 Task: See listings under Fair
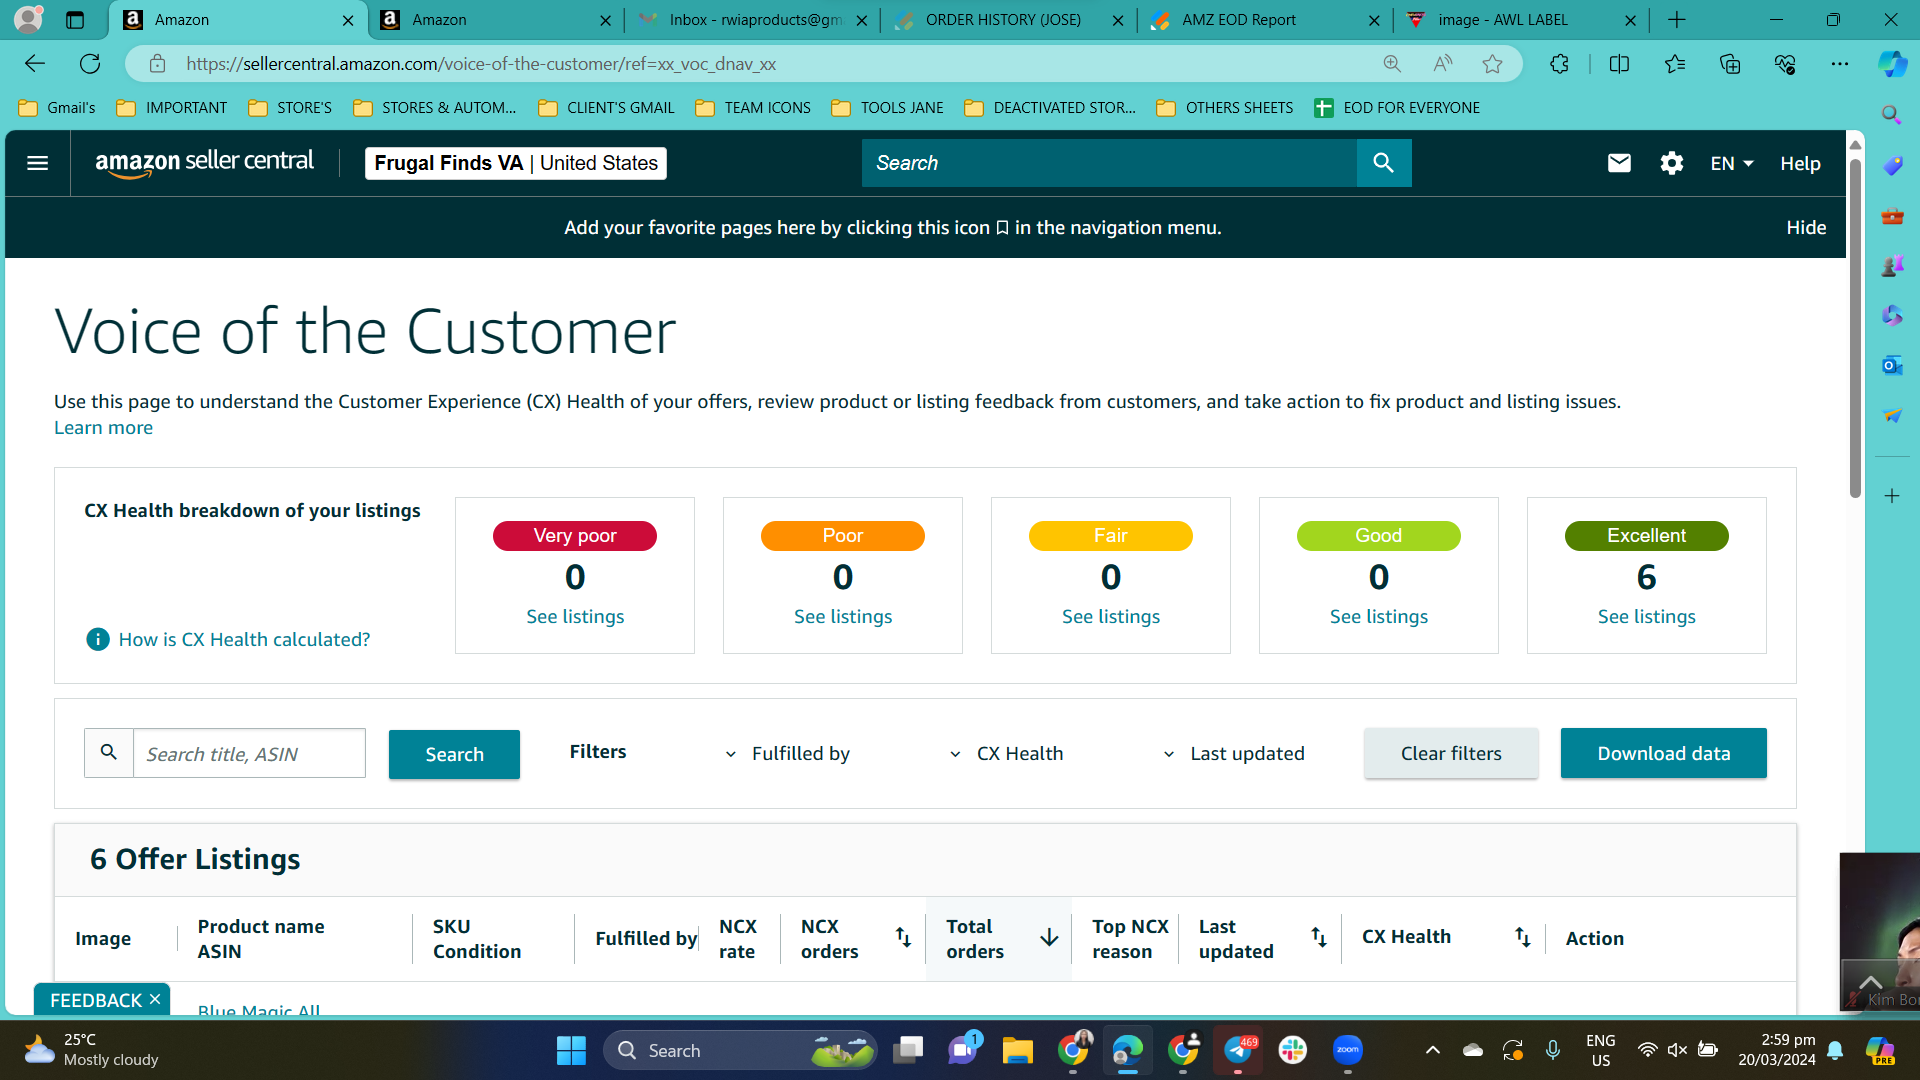pos(1111,616)
